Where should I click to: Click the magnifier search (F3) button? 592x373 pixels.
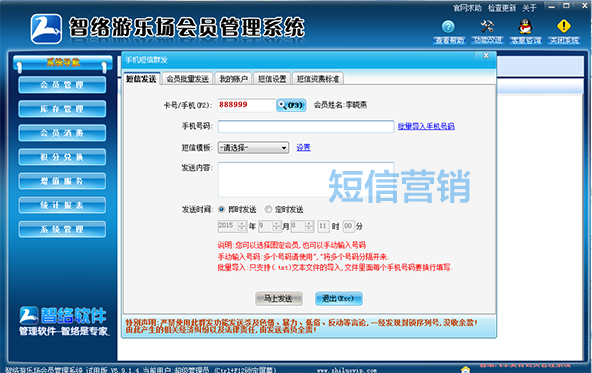291,105
